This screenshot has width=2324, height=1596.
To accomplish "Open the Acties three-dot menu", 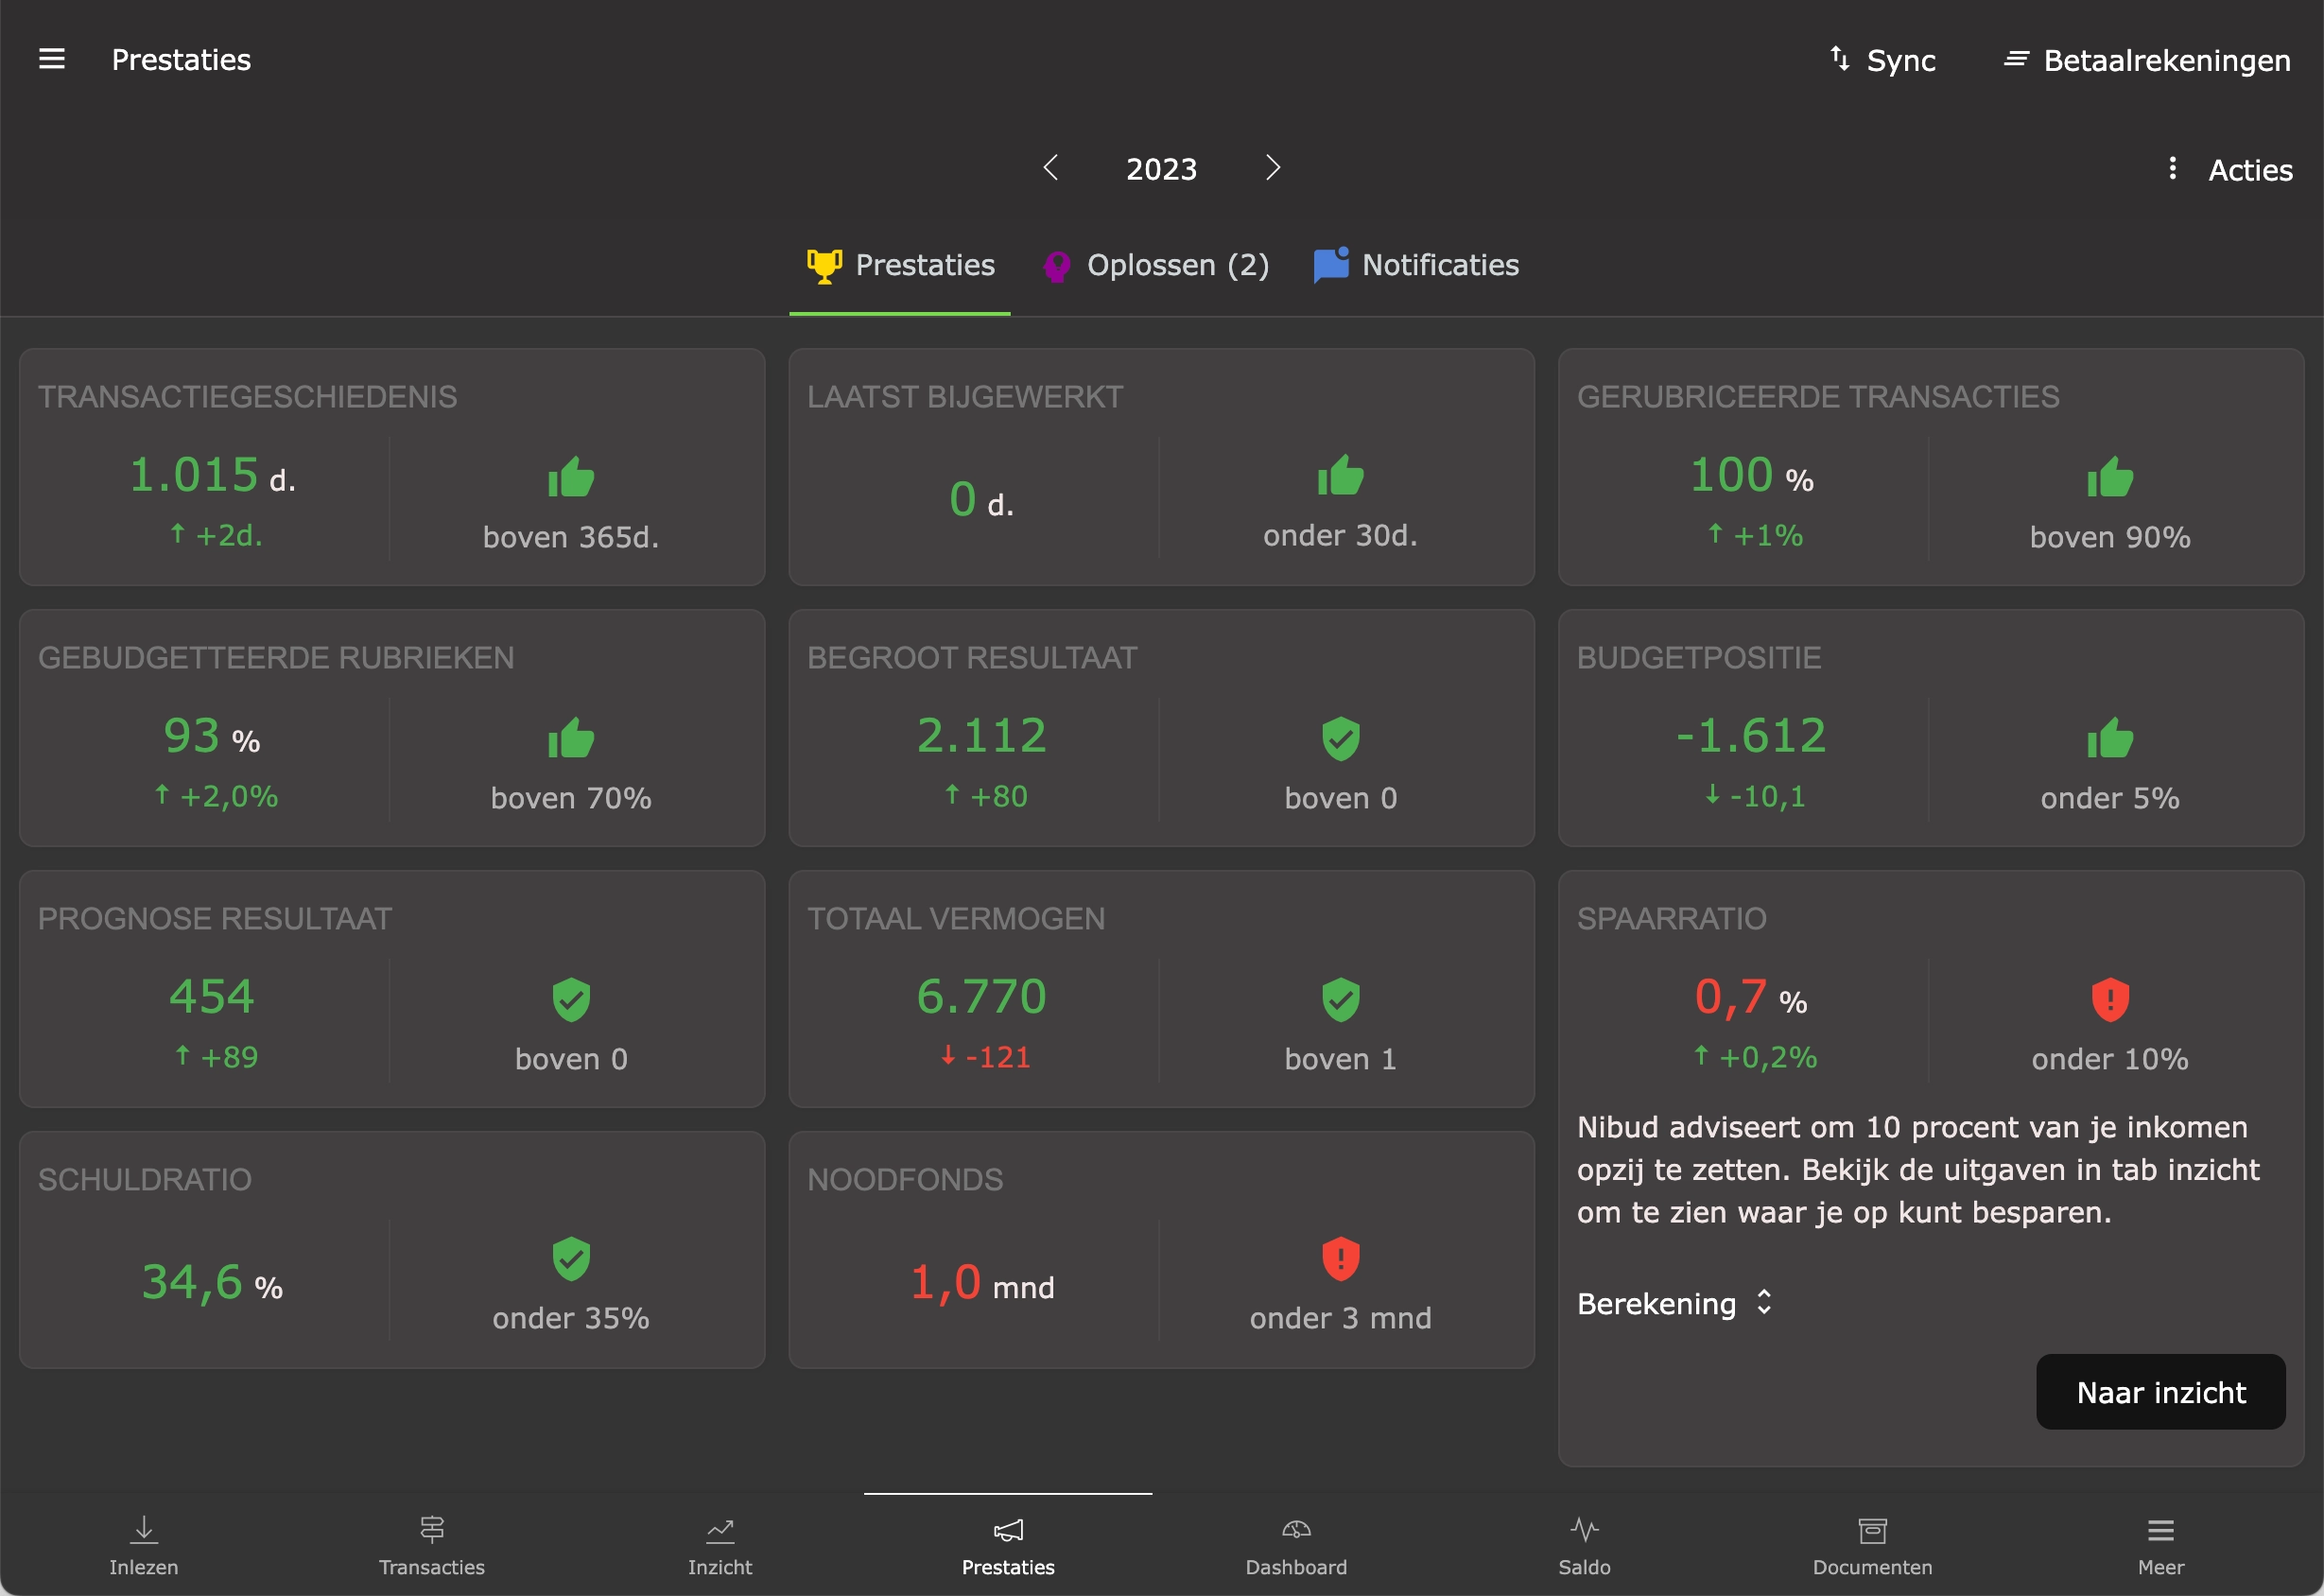I will 2172,168.
